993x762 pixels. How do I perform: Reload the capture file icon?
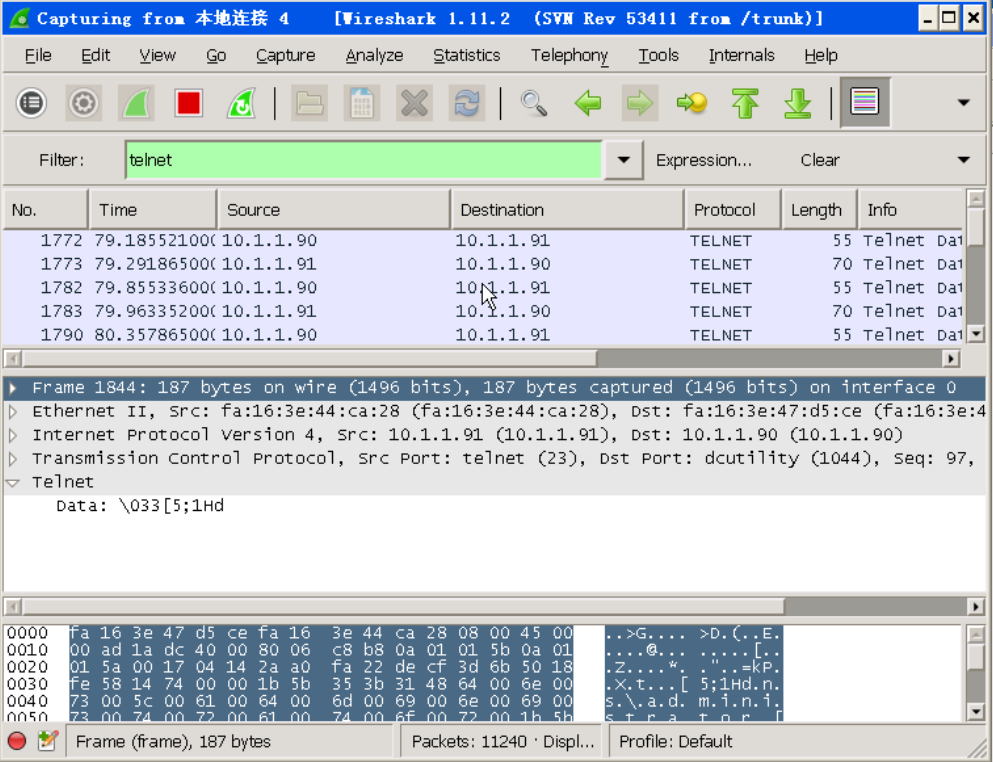tap(467, 103)
